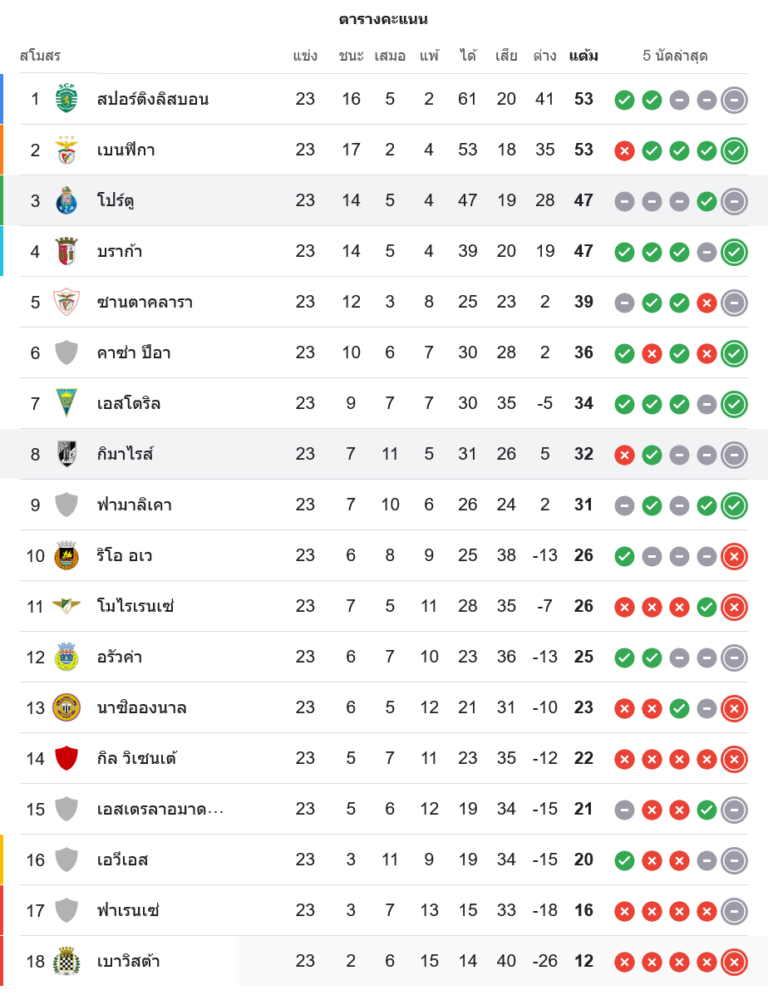
Task: Click Moreirense's fourth recent-match win icon
Action: coord(706,606)
